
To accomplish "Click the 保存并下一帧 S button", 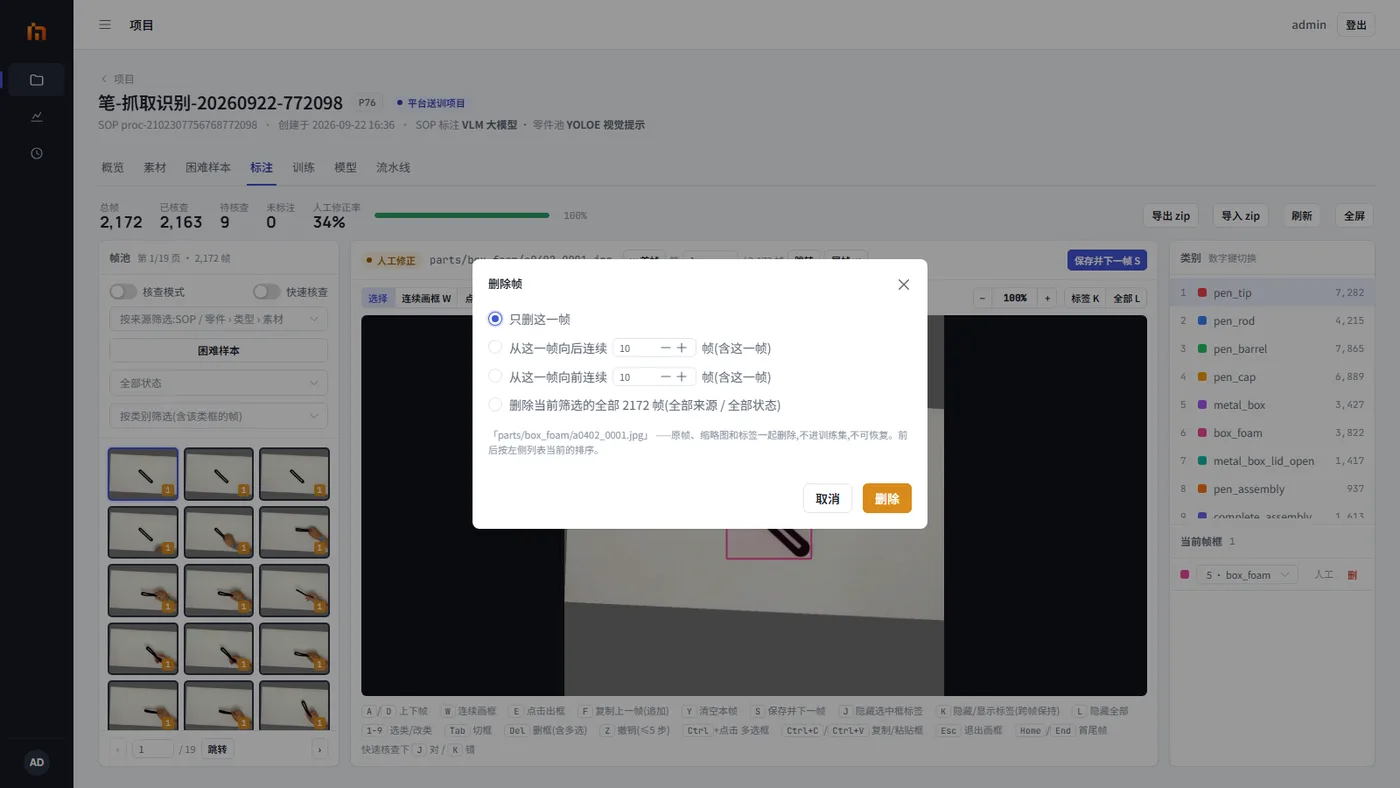I will click(1107, 260).
